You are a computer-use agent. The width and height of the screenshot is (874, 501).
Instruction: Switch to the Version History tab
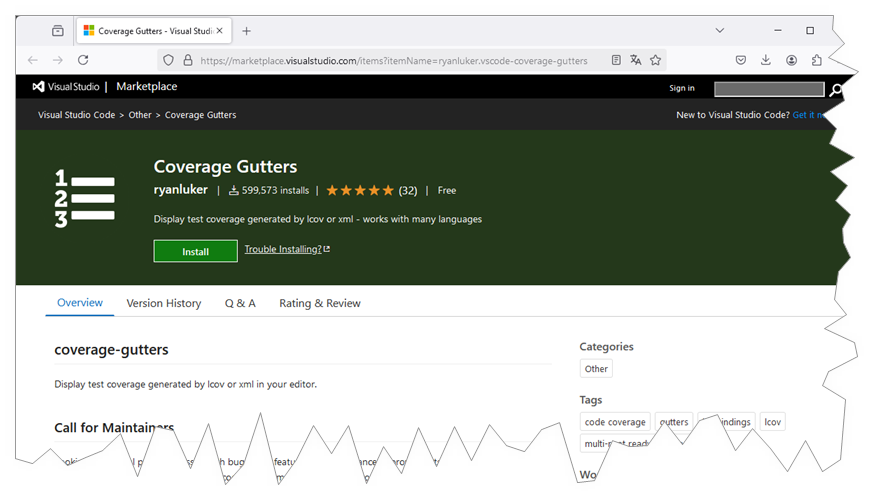164,303
